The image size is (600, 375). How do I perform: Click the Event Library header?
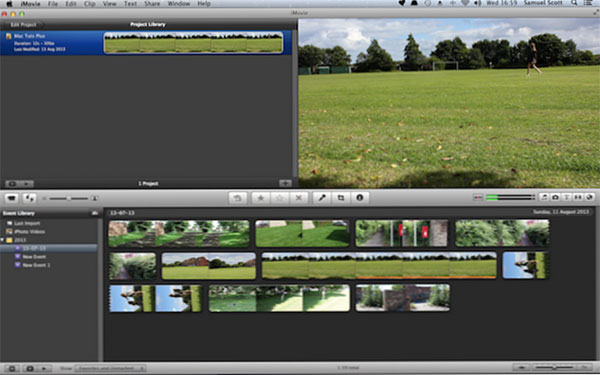coord(18,213)
